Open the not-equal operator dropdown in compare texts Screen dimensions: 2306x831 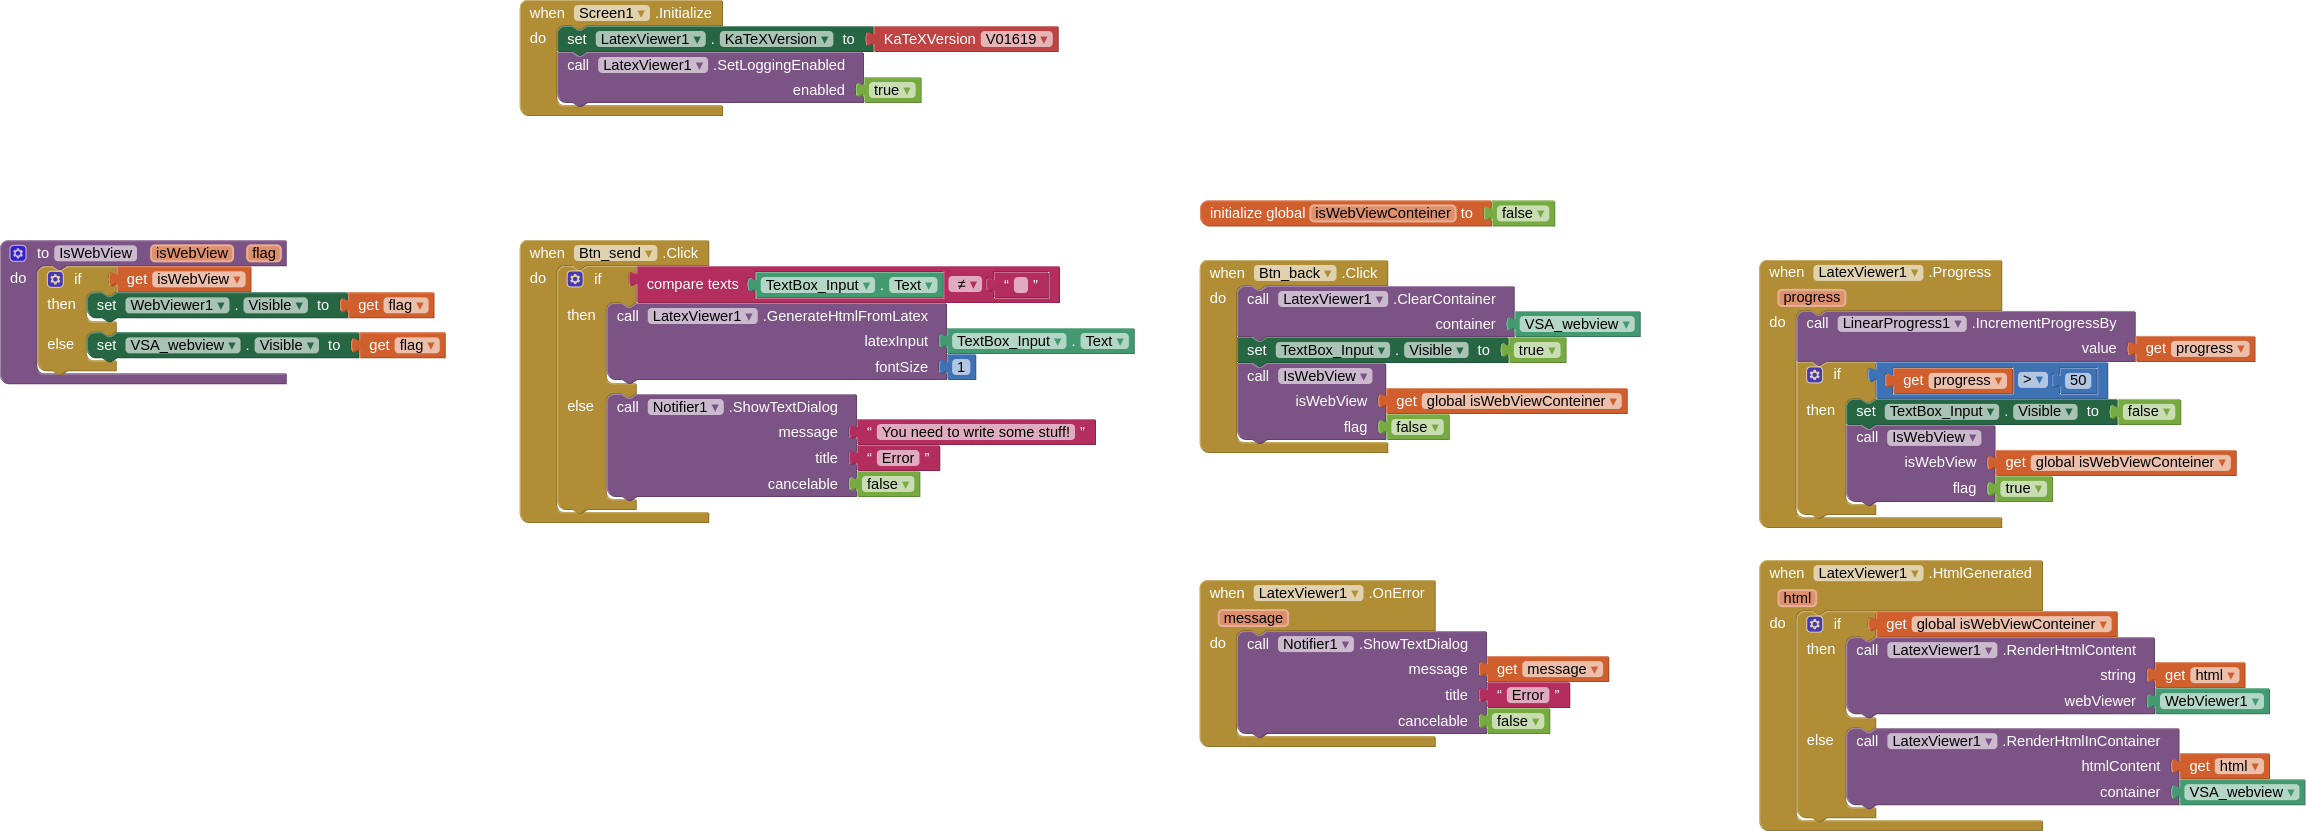coord(966,284)
